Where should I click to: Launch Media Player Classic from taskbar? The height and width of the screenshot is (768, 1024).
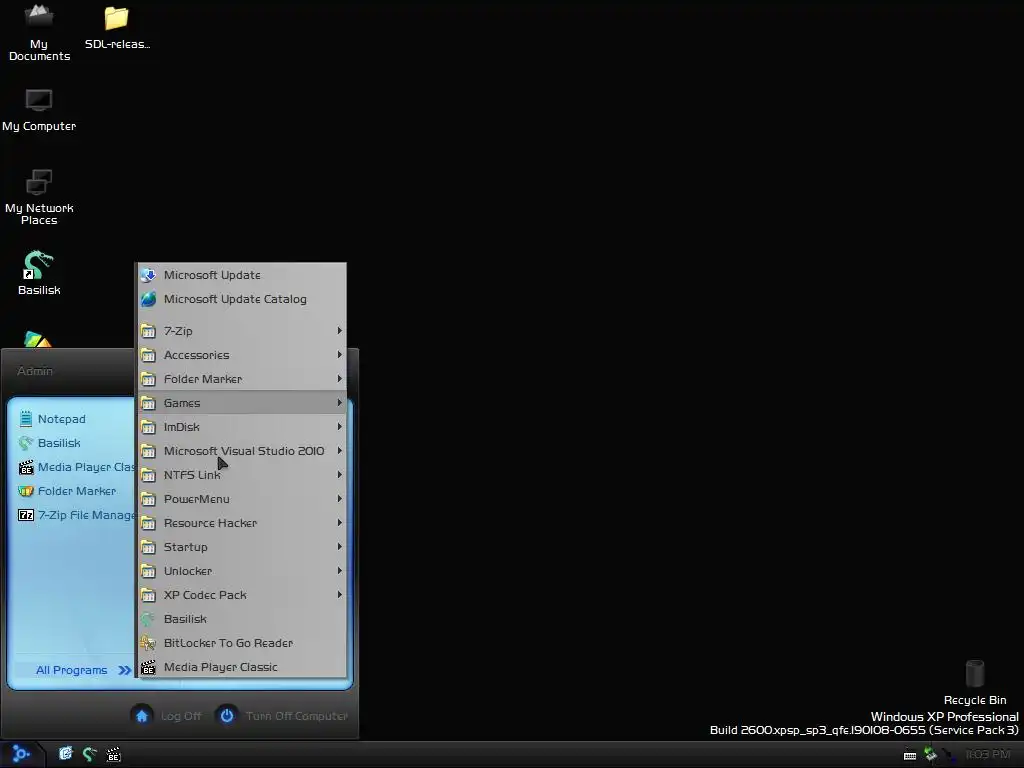coord(114,755)
